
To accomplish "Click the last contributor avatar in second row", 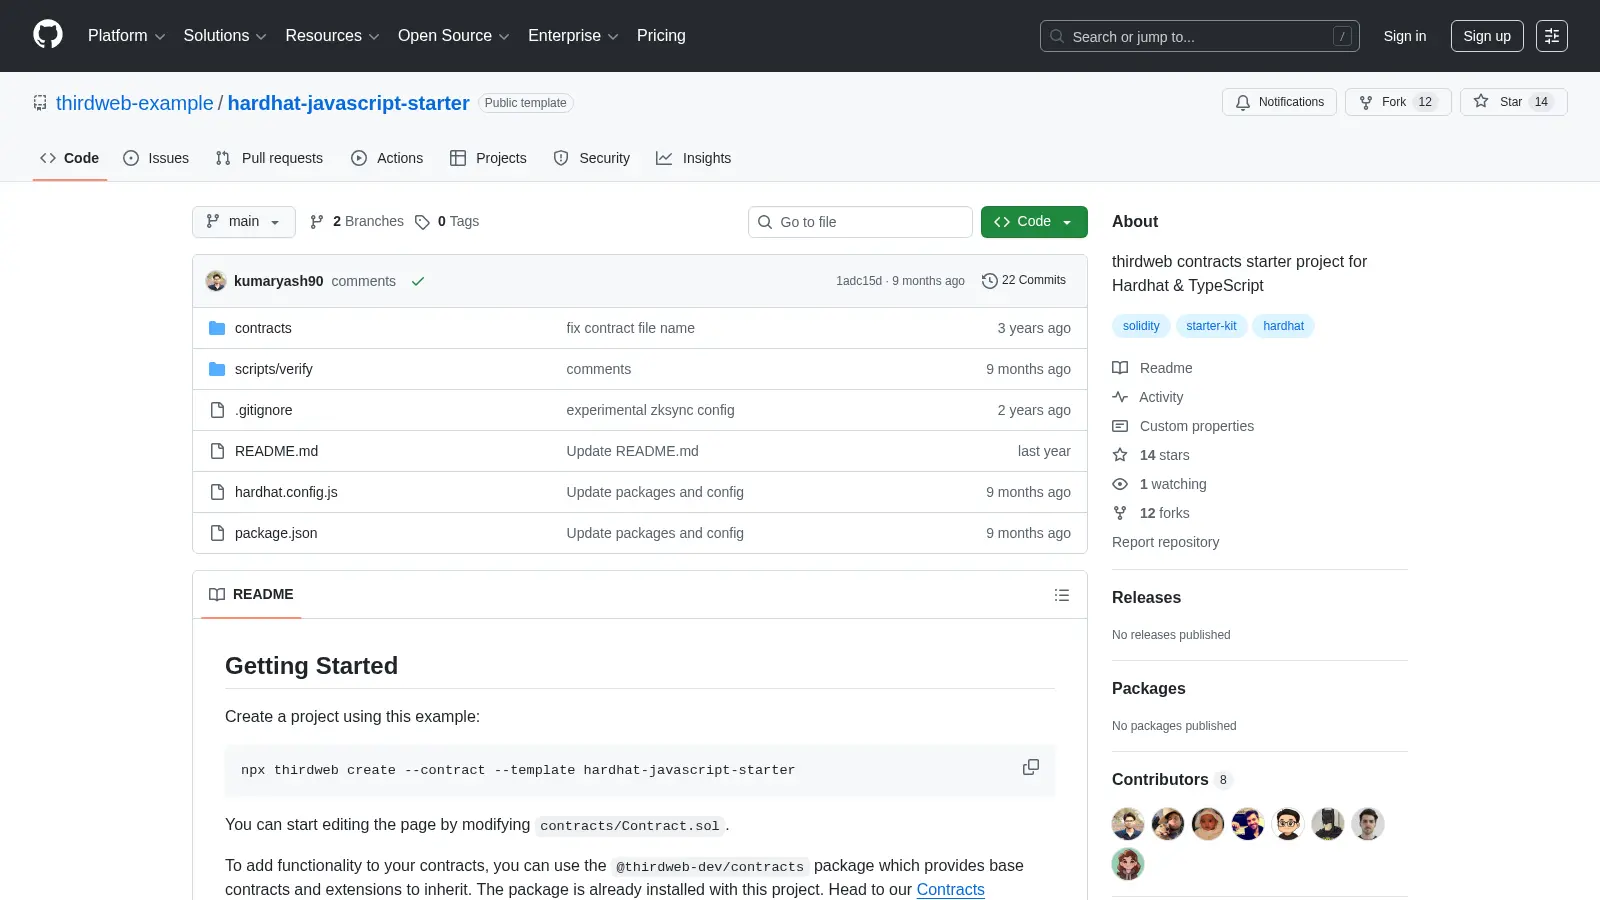I will pos(1128,864).
